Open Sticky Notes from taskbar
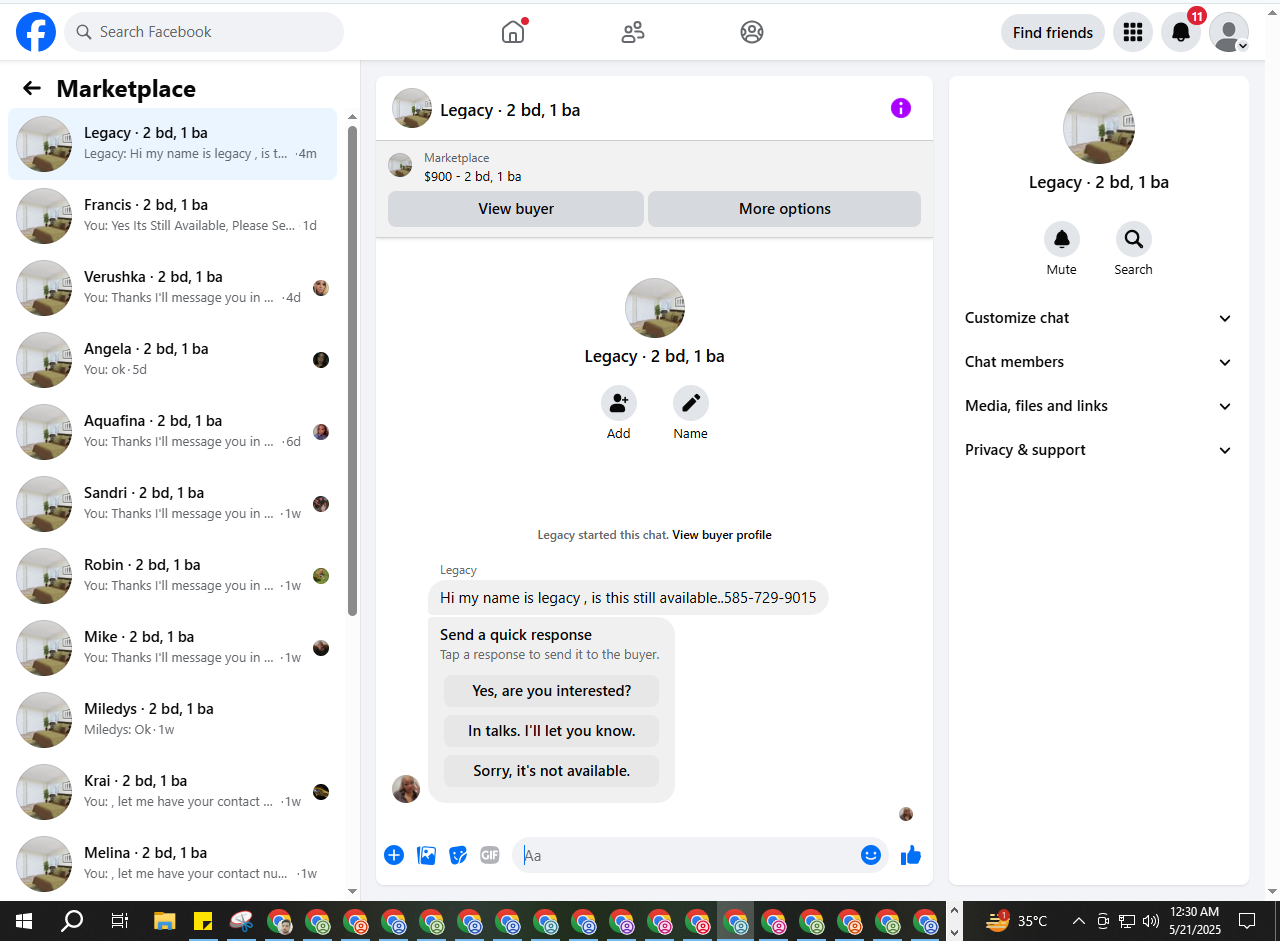Viewport: 1280px width, 941px height. (x=203, y=921)
